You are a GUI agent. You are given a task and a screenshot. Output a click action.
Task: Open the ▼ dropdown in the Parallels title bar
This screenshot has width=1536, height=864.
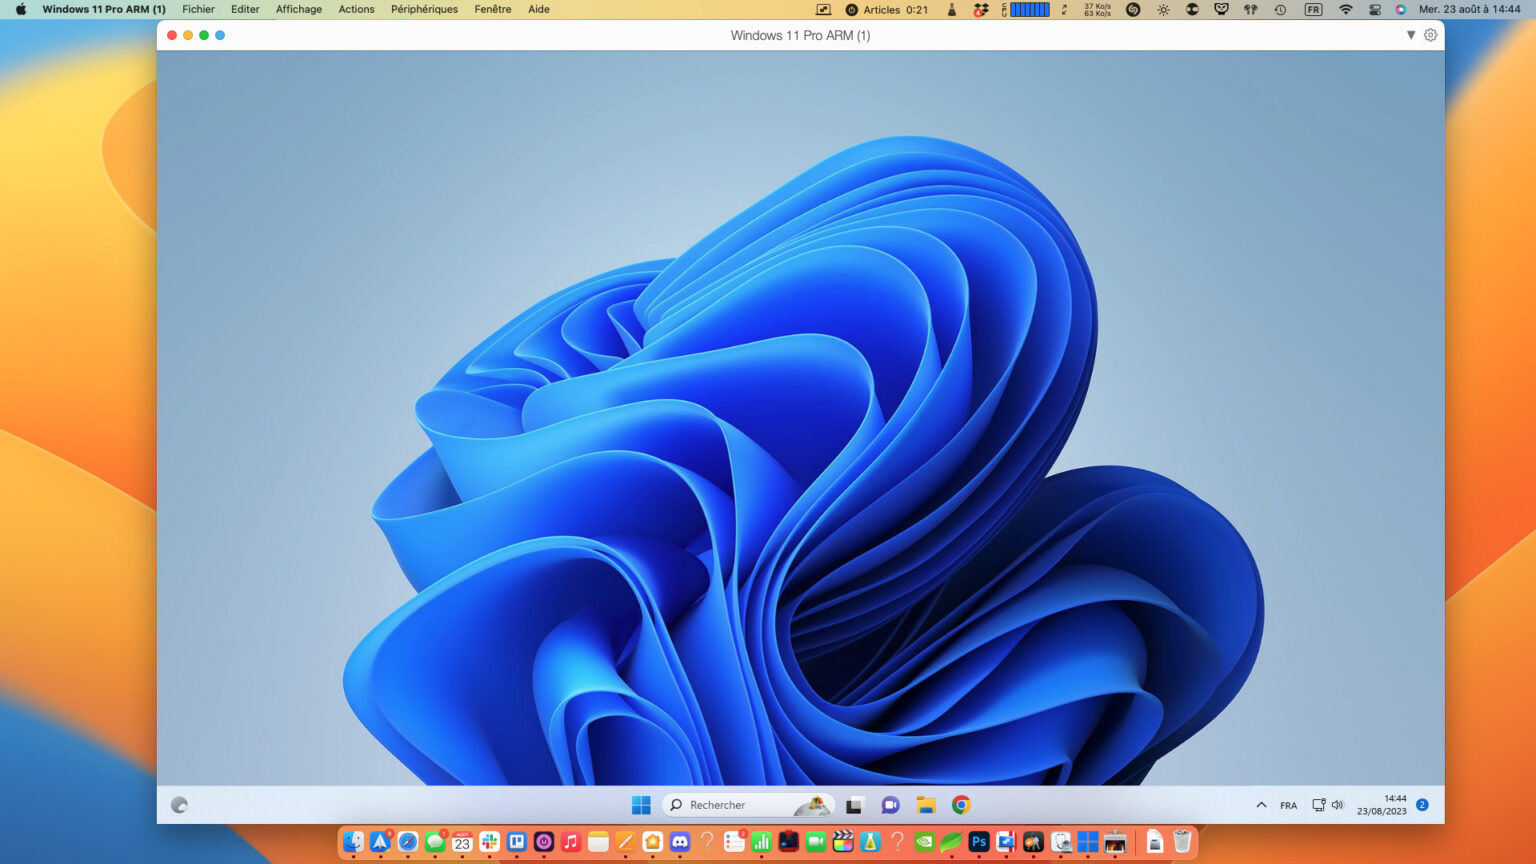click(x=1410, y=34)
